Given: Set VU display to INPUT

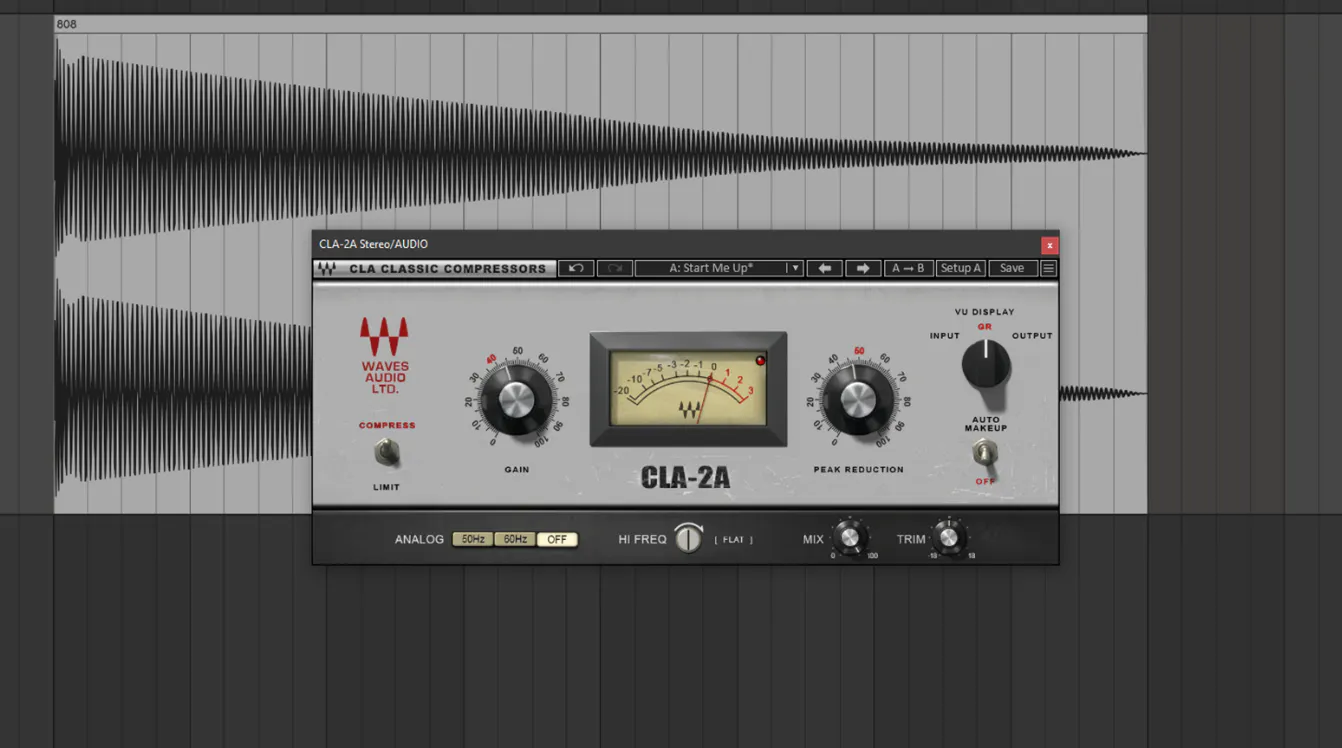Looking at the screenshot, I should coord(944,336).
